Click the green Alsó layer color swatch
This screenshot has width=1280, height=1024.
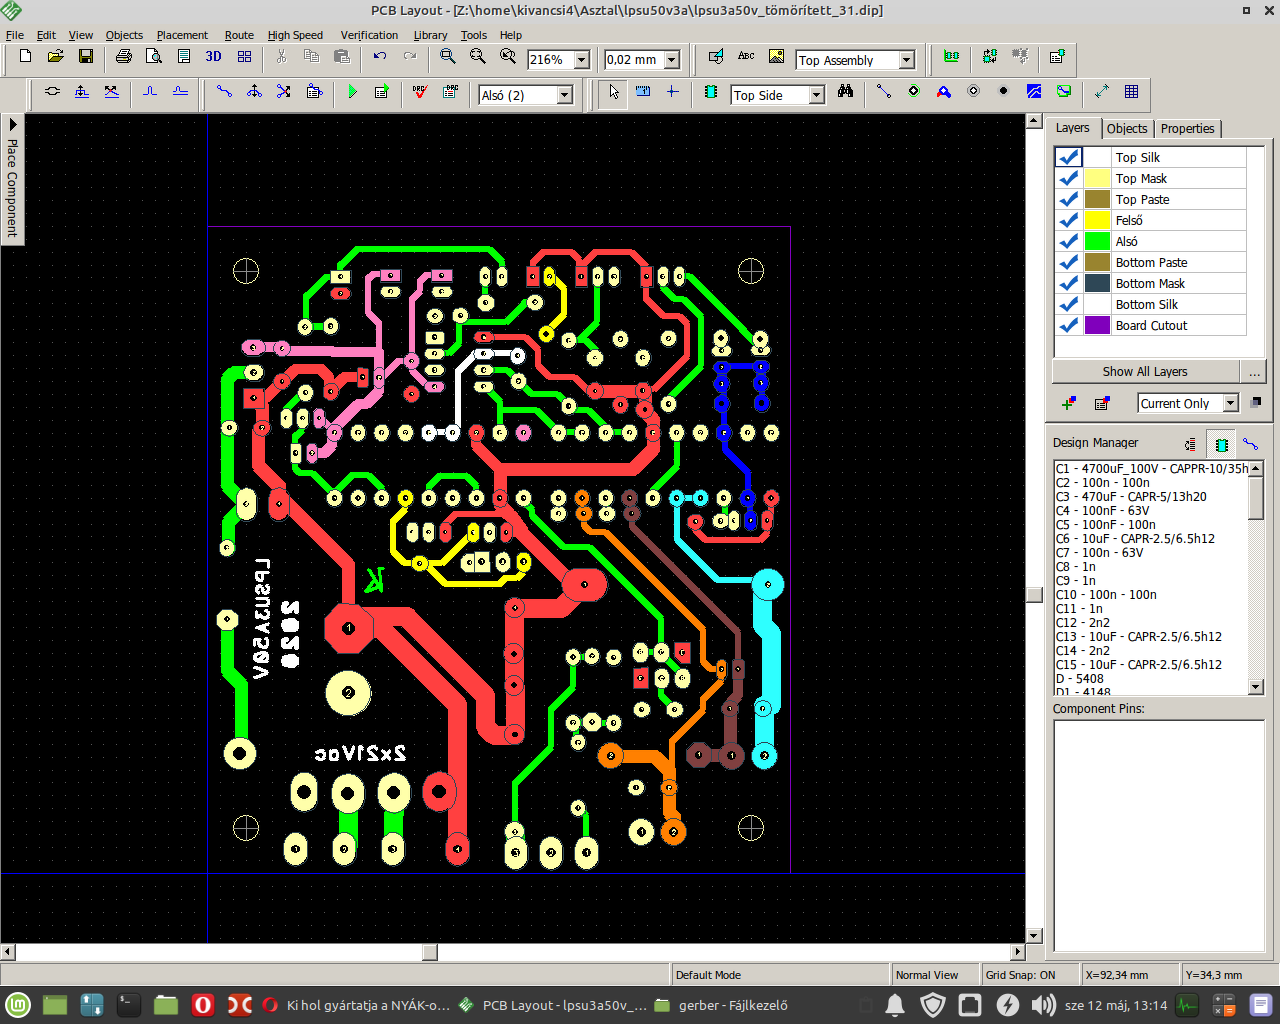[1097, 241]
